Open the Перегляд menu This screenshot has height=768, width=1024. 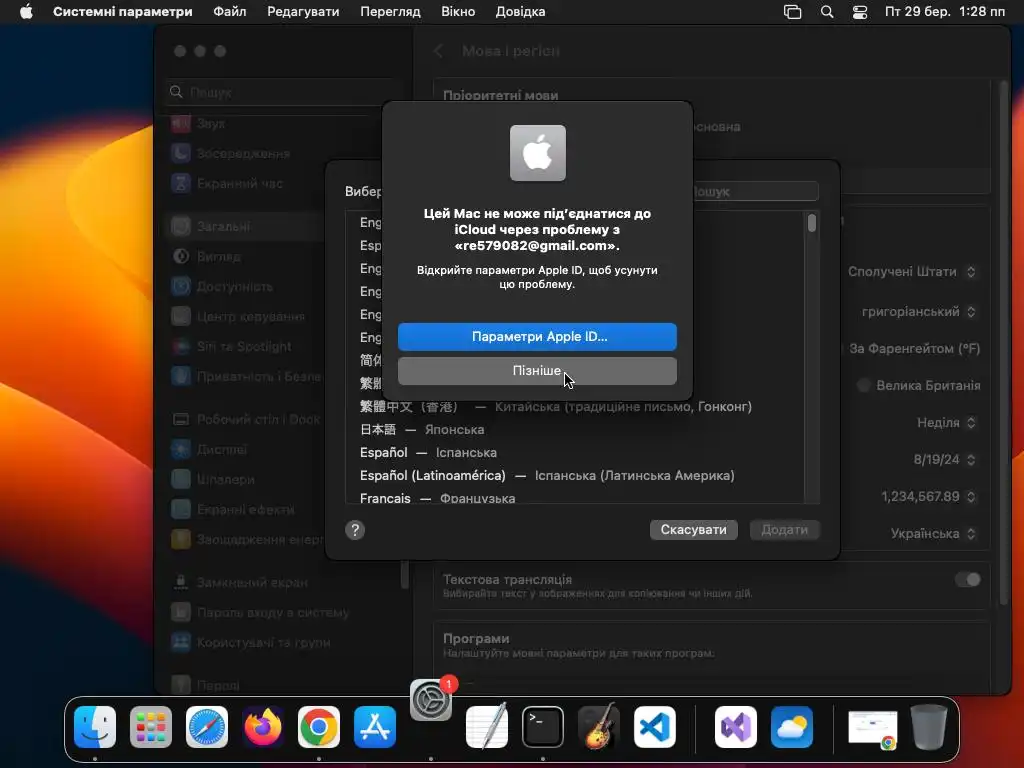390,12
